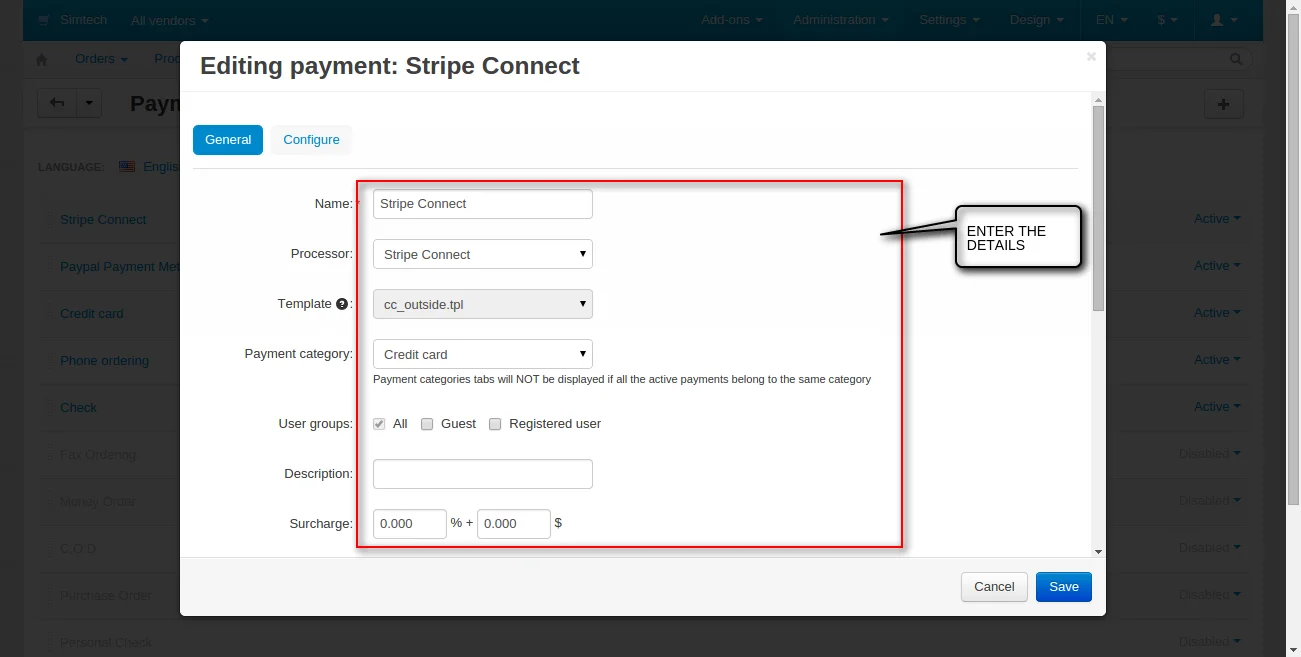Open the dropdown caret next to back arrow
The width and height of the screenshot is (1301, 657).
pyautogui.click(x=89, y=103)
